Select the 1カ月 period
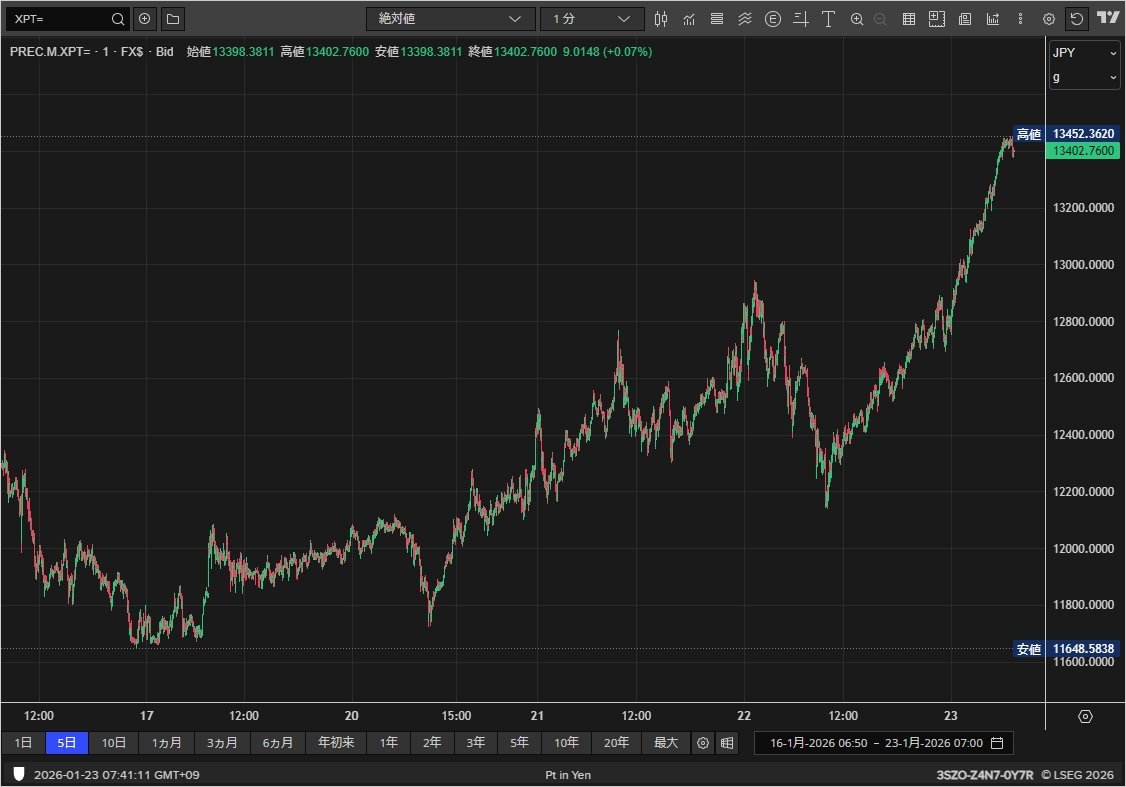Screen dimensions: 1126x787 [x=167, y=742]
